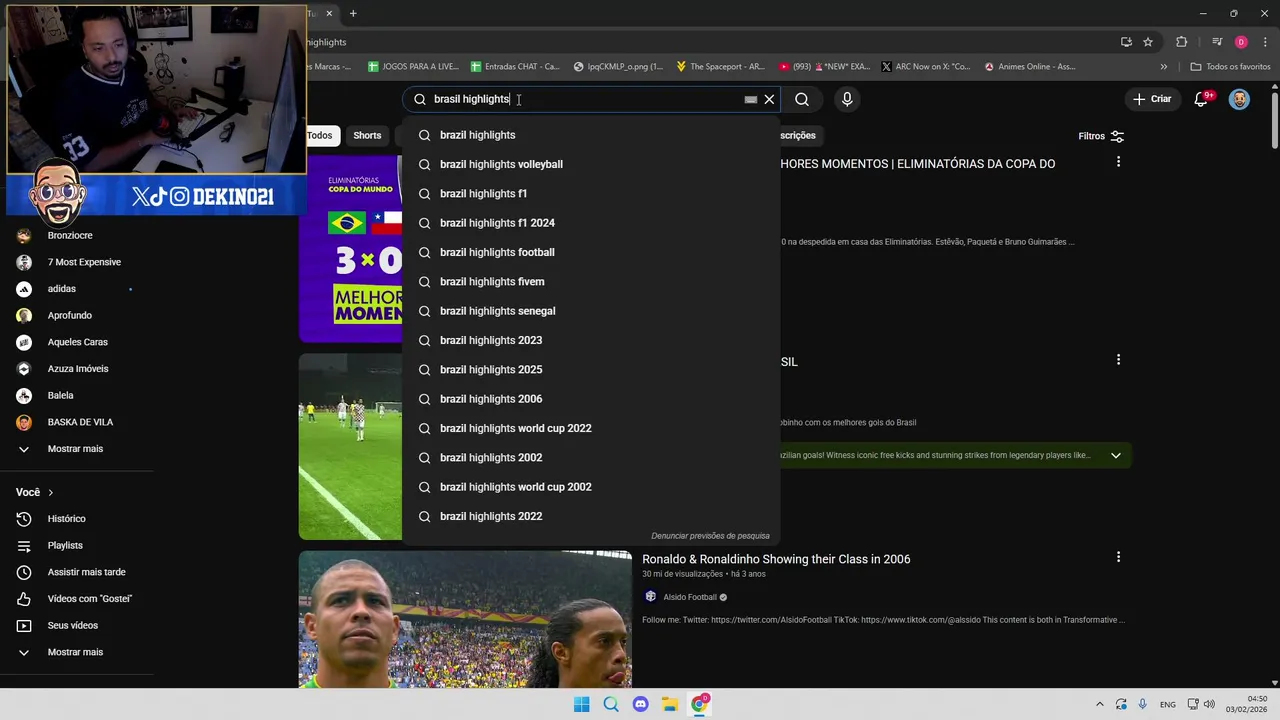Open Discord from the Windows taskbar
The width and height of the screenshot is (1280, 720).
pos(641,704)
